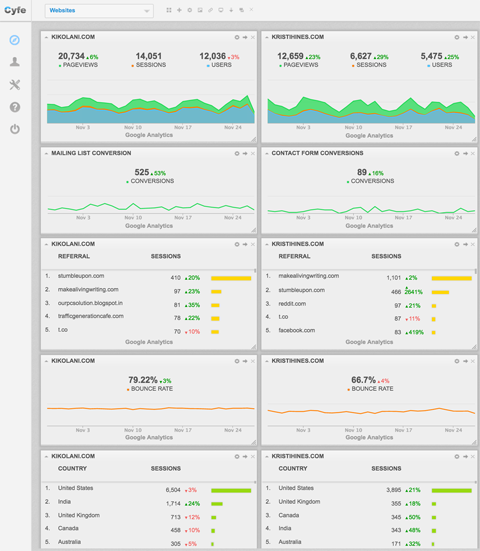The height and width of the screenshot is (551, 480).
Task: Click move arrow of KIKOLANI.COM pageviews widget
Action: (245, 37)
